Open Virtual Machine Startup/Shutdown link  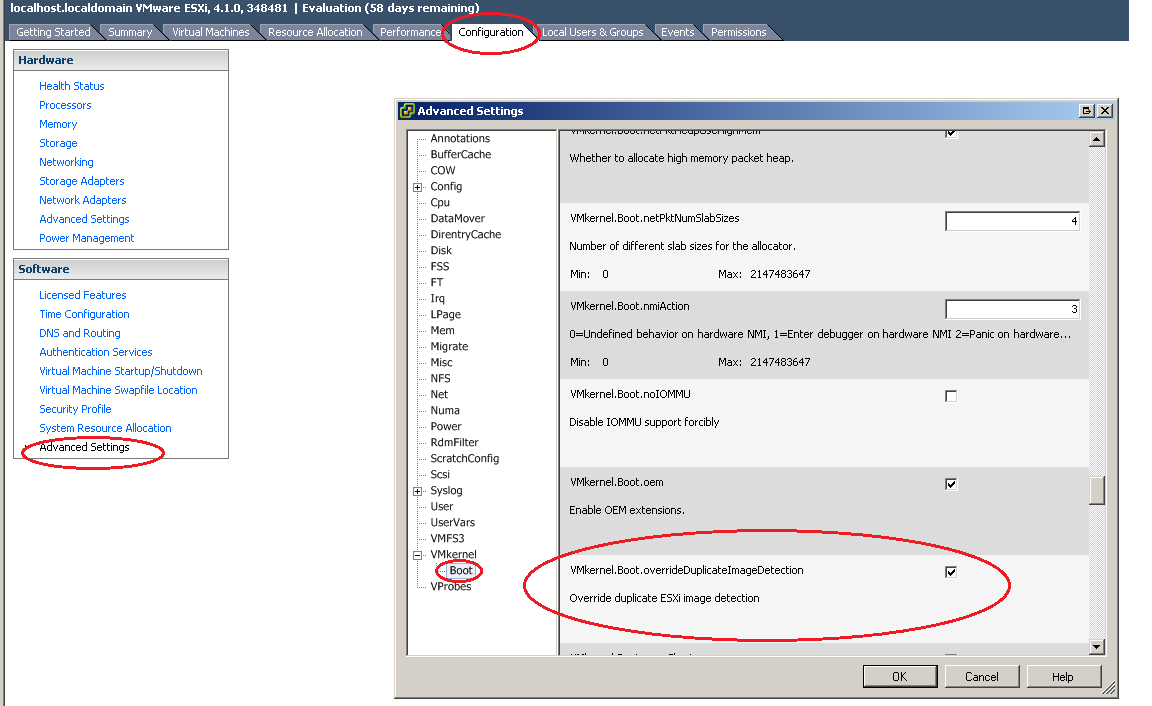pos(121,372)
